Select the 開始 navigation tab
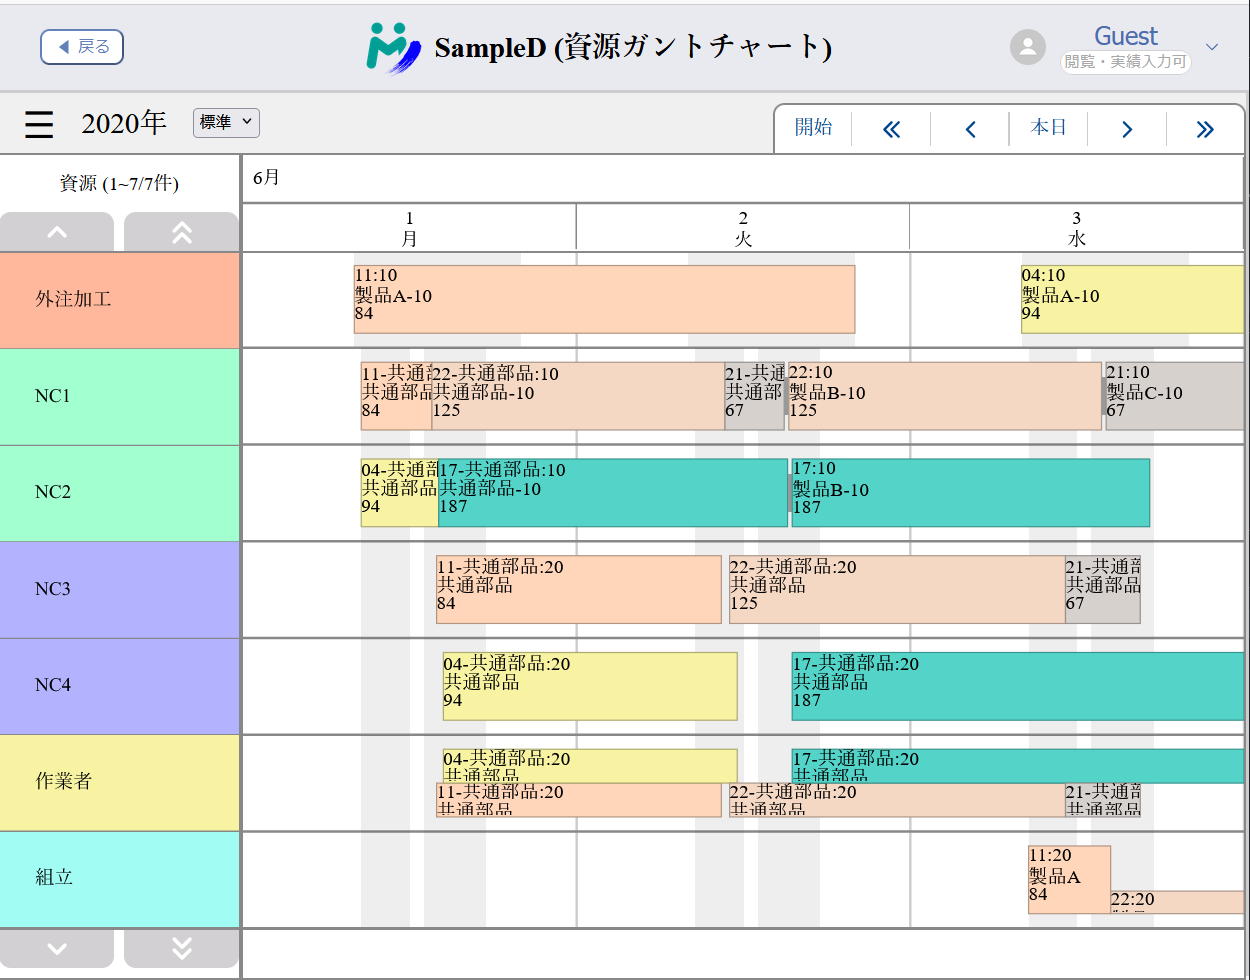The width and height of the screenshot is (1250, 980). [813, 128]
